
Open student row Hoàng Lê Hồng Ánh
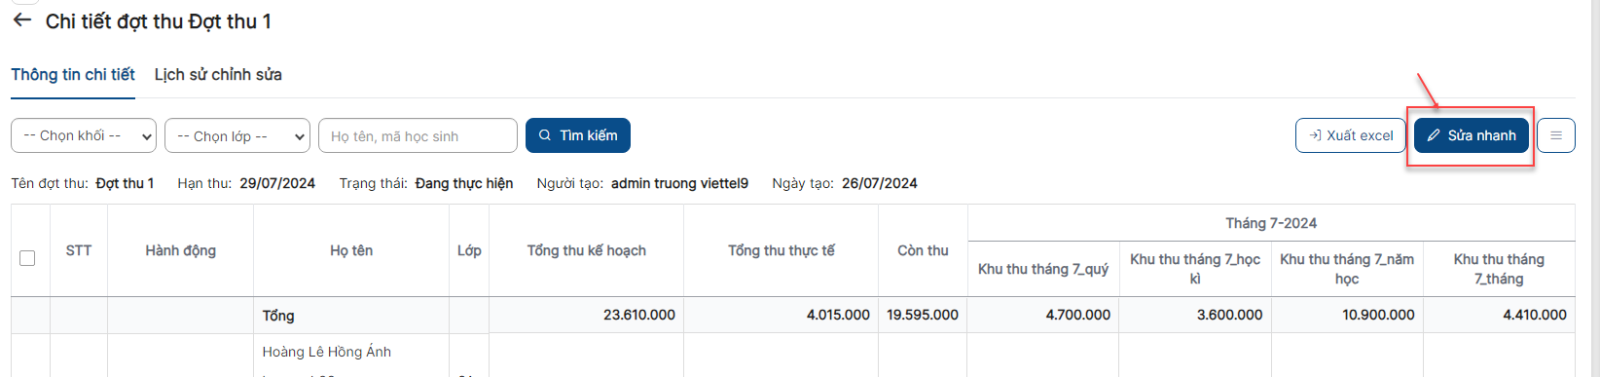pyautogui.click(x=327, y=352)
